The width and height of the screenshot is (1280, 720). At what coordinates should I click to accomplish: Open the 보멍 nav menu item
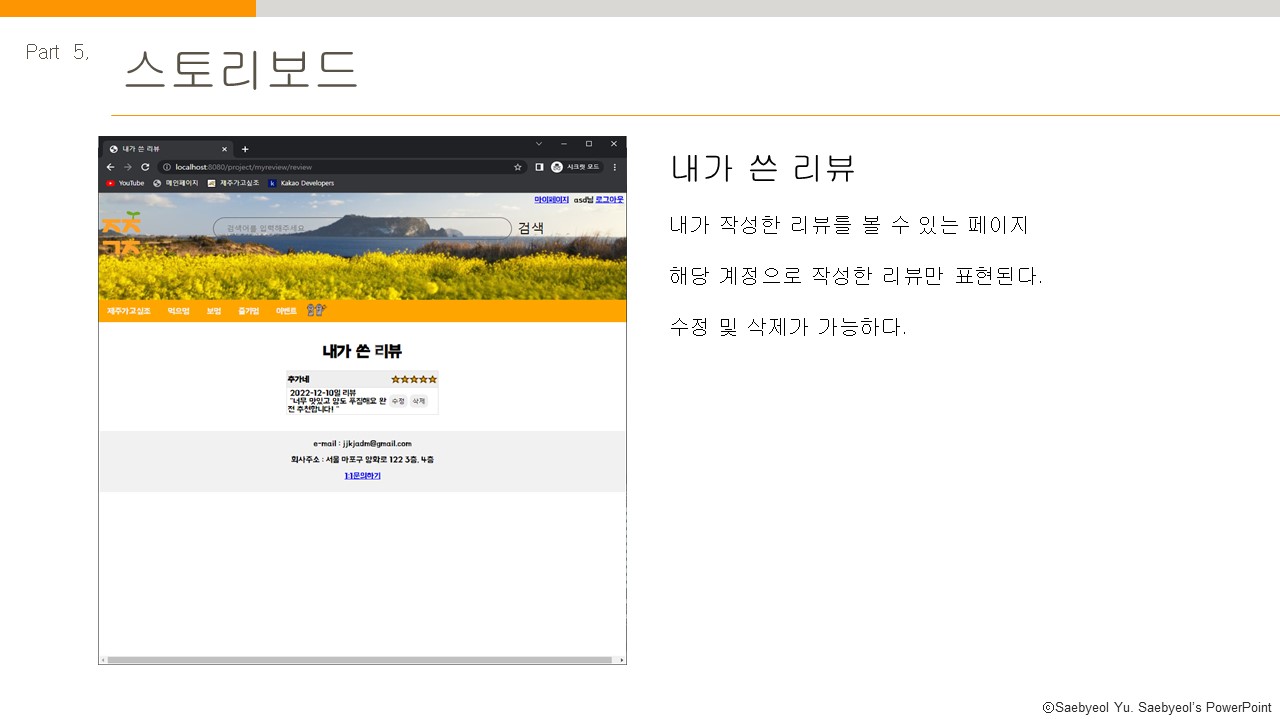pyautogui.click(x=214, y=311)
